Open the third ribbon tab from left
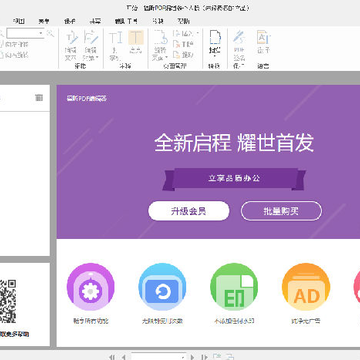 (70, 21)
